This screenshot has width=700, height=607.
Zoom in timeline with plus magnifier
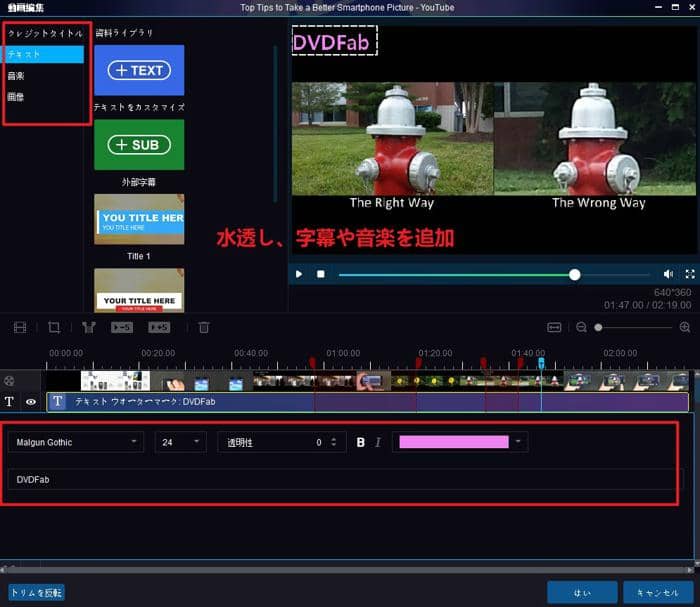[x=685, y=328]
